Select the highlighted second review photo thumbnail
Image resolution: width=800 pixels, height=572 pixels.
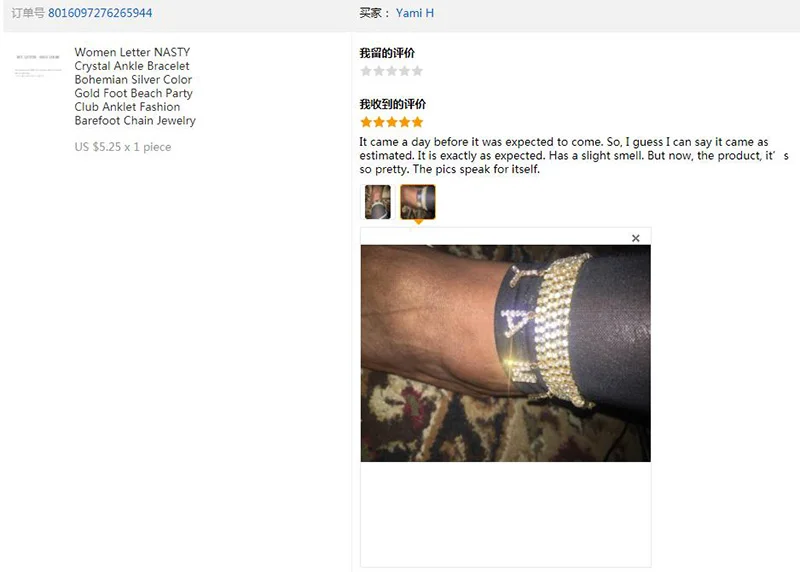(418, 202)
